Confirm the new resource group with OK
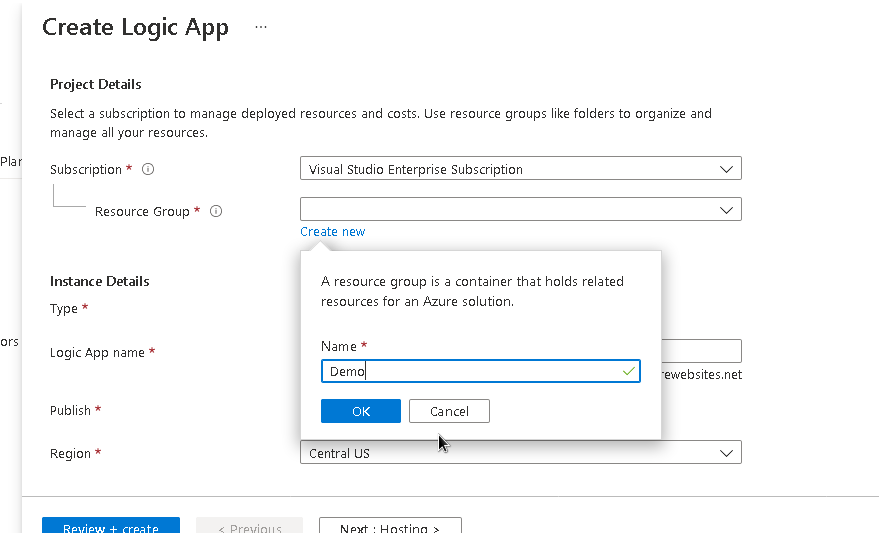 (361, 411)
